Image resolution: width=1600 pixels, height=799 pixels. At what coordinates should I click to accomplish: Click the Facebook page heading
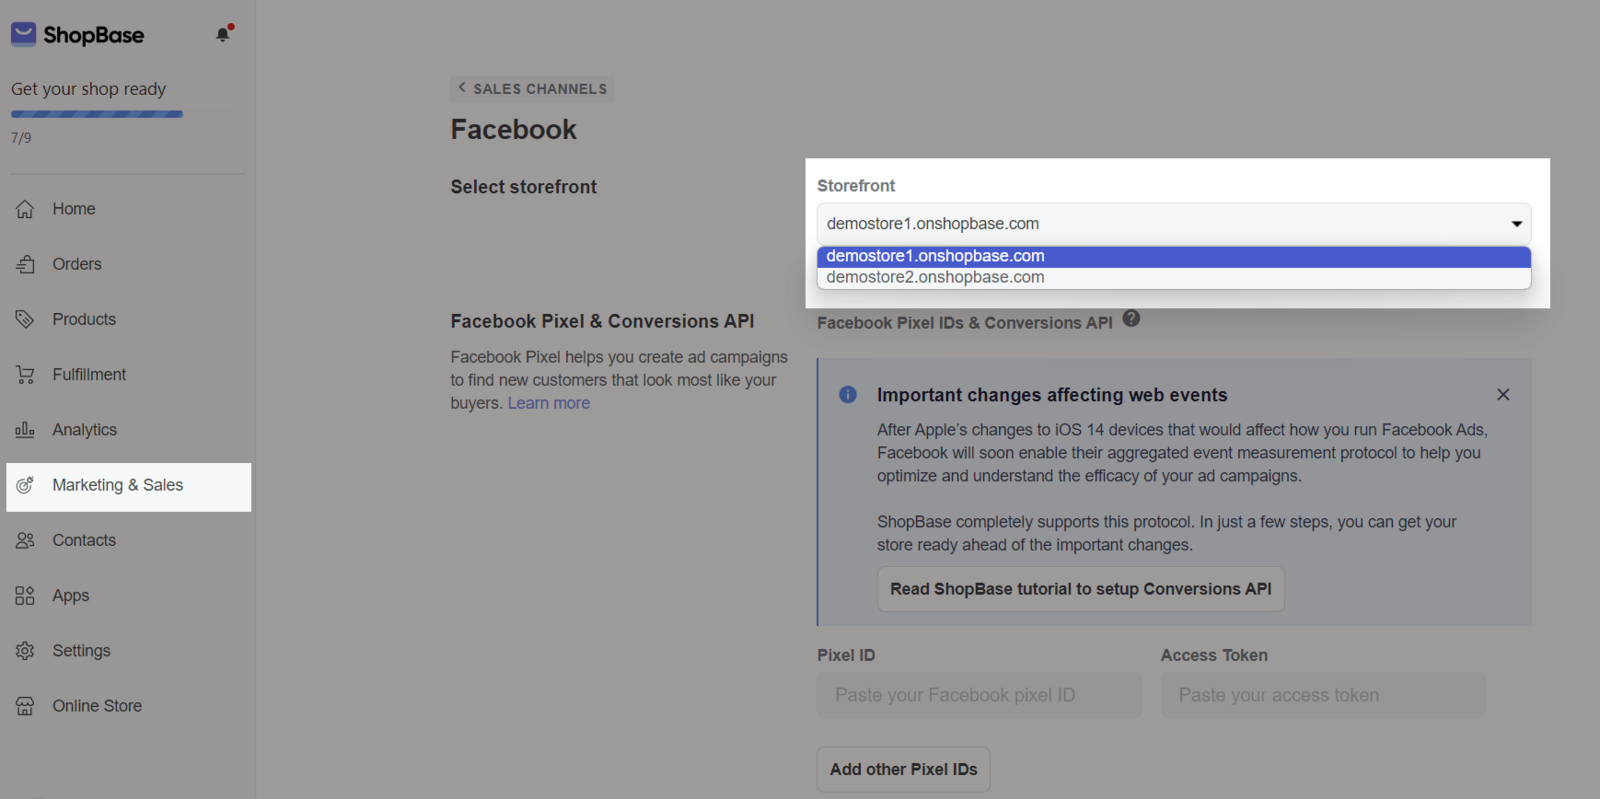click(x=514, y=130)
